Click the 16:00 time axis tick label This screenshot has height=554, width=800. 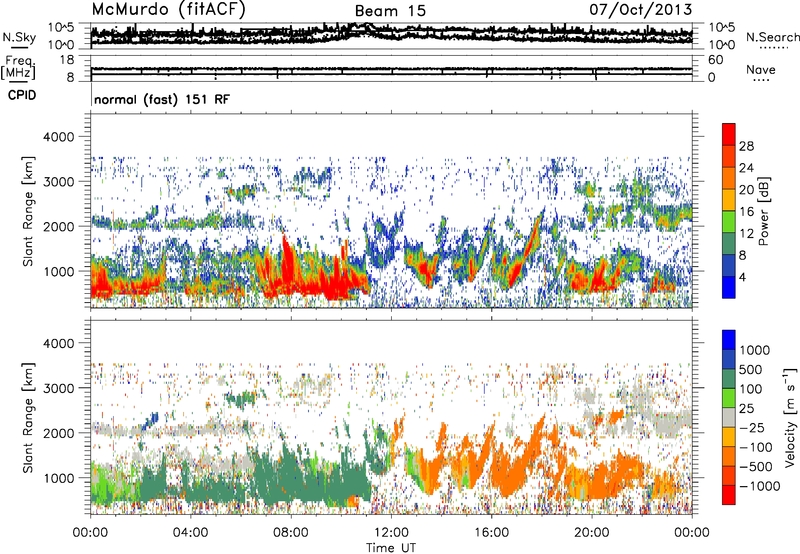(x=491, y=533)
